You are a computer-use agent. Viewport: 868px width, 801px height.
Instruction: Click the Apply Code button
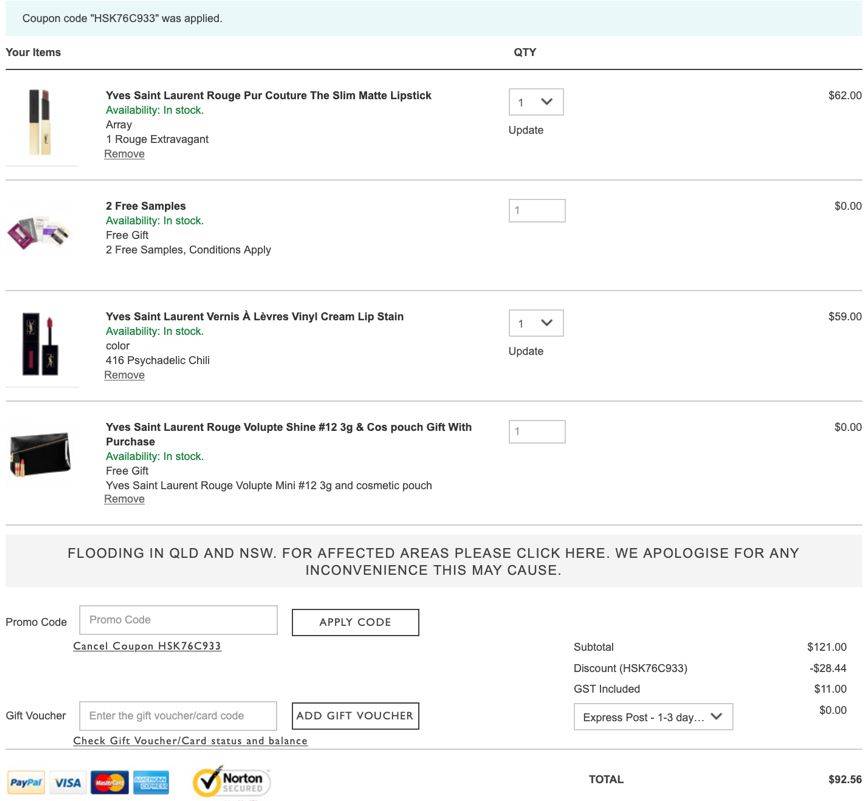355,622
